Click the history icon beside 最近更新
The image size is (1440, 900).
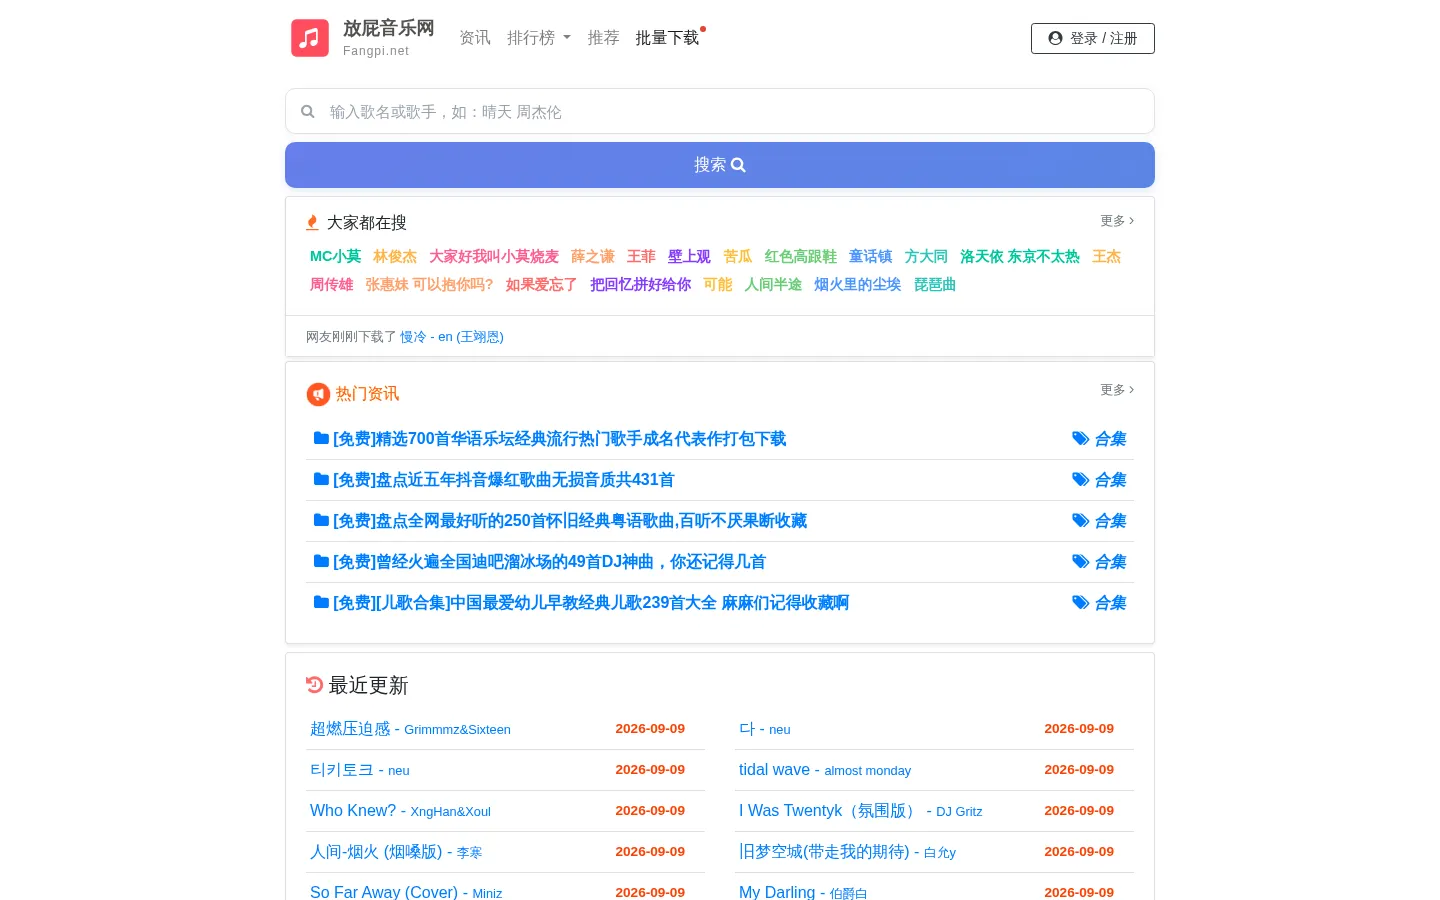tap(314, 685)
